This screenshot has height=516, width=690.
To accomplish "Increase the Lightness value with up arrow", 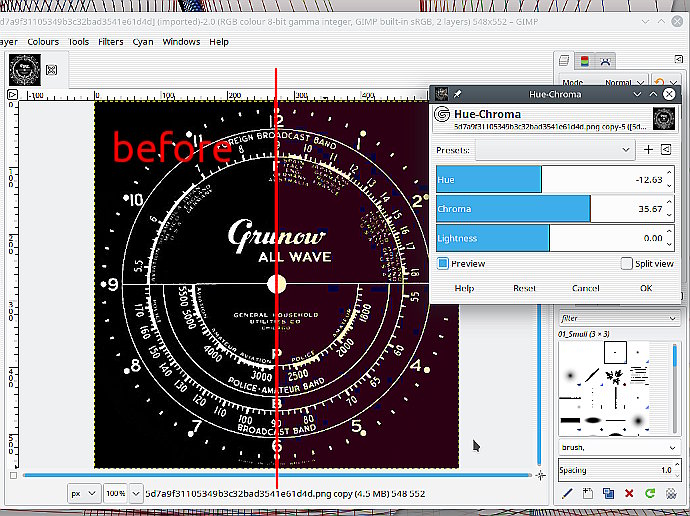I will [669, 231].
